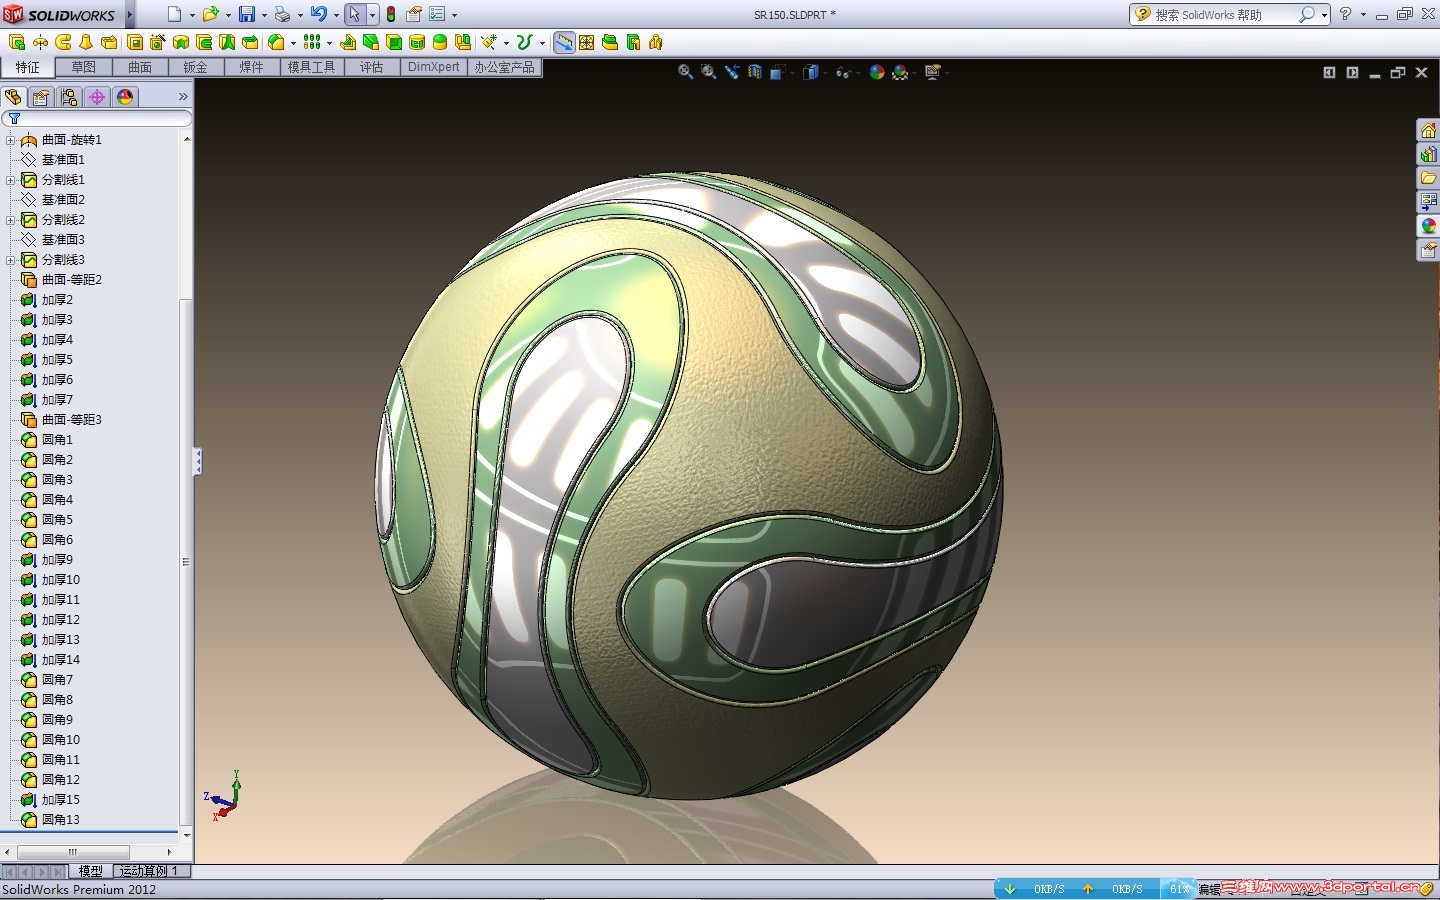Click the Linear Pattern icon
Screen dimensions: 1440x900
click(312, 42)
